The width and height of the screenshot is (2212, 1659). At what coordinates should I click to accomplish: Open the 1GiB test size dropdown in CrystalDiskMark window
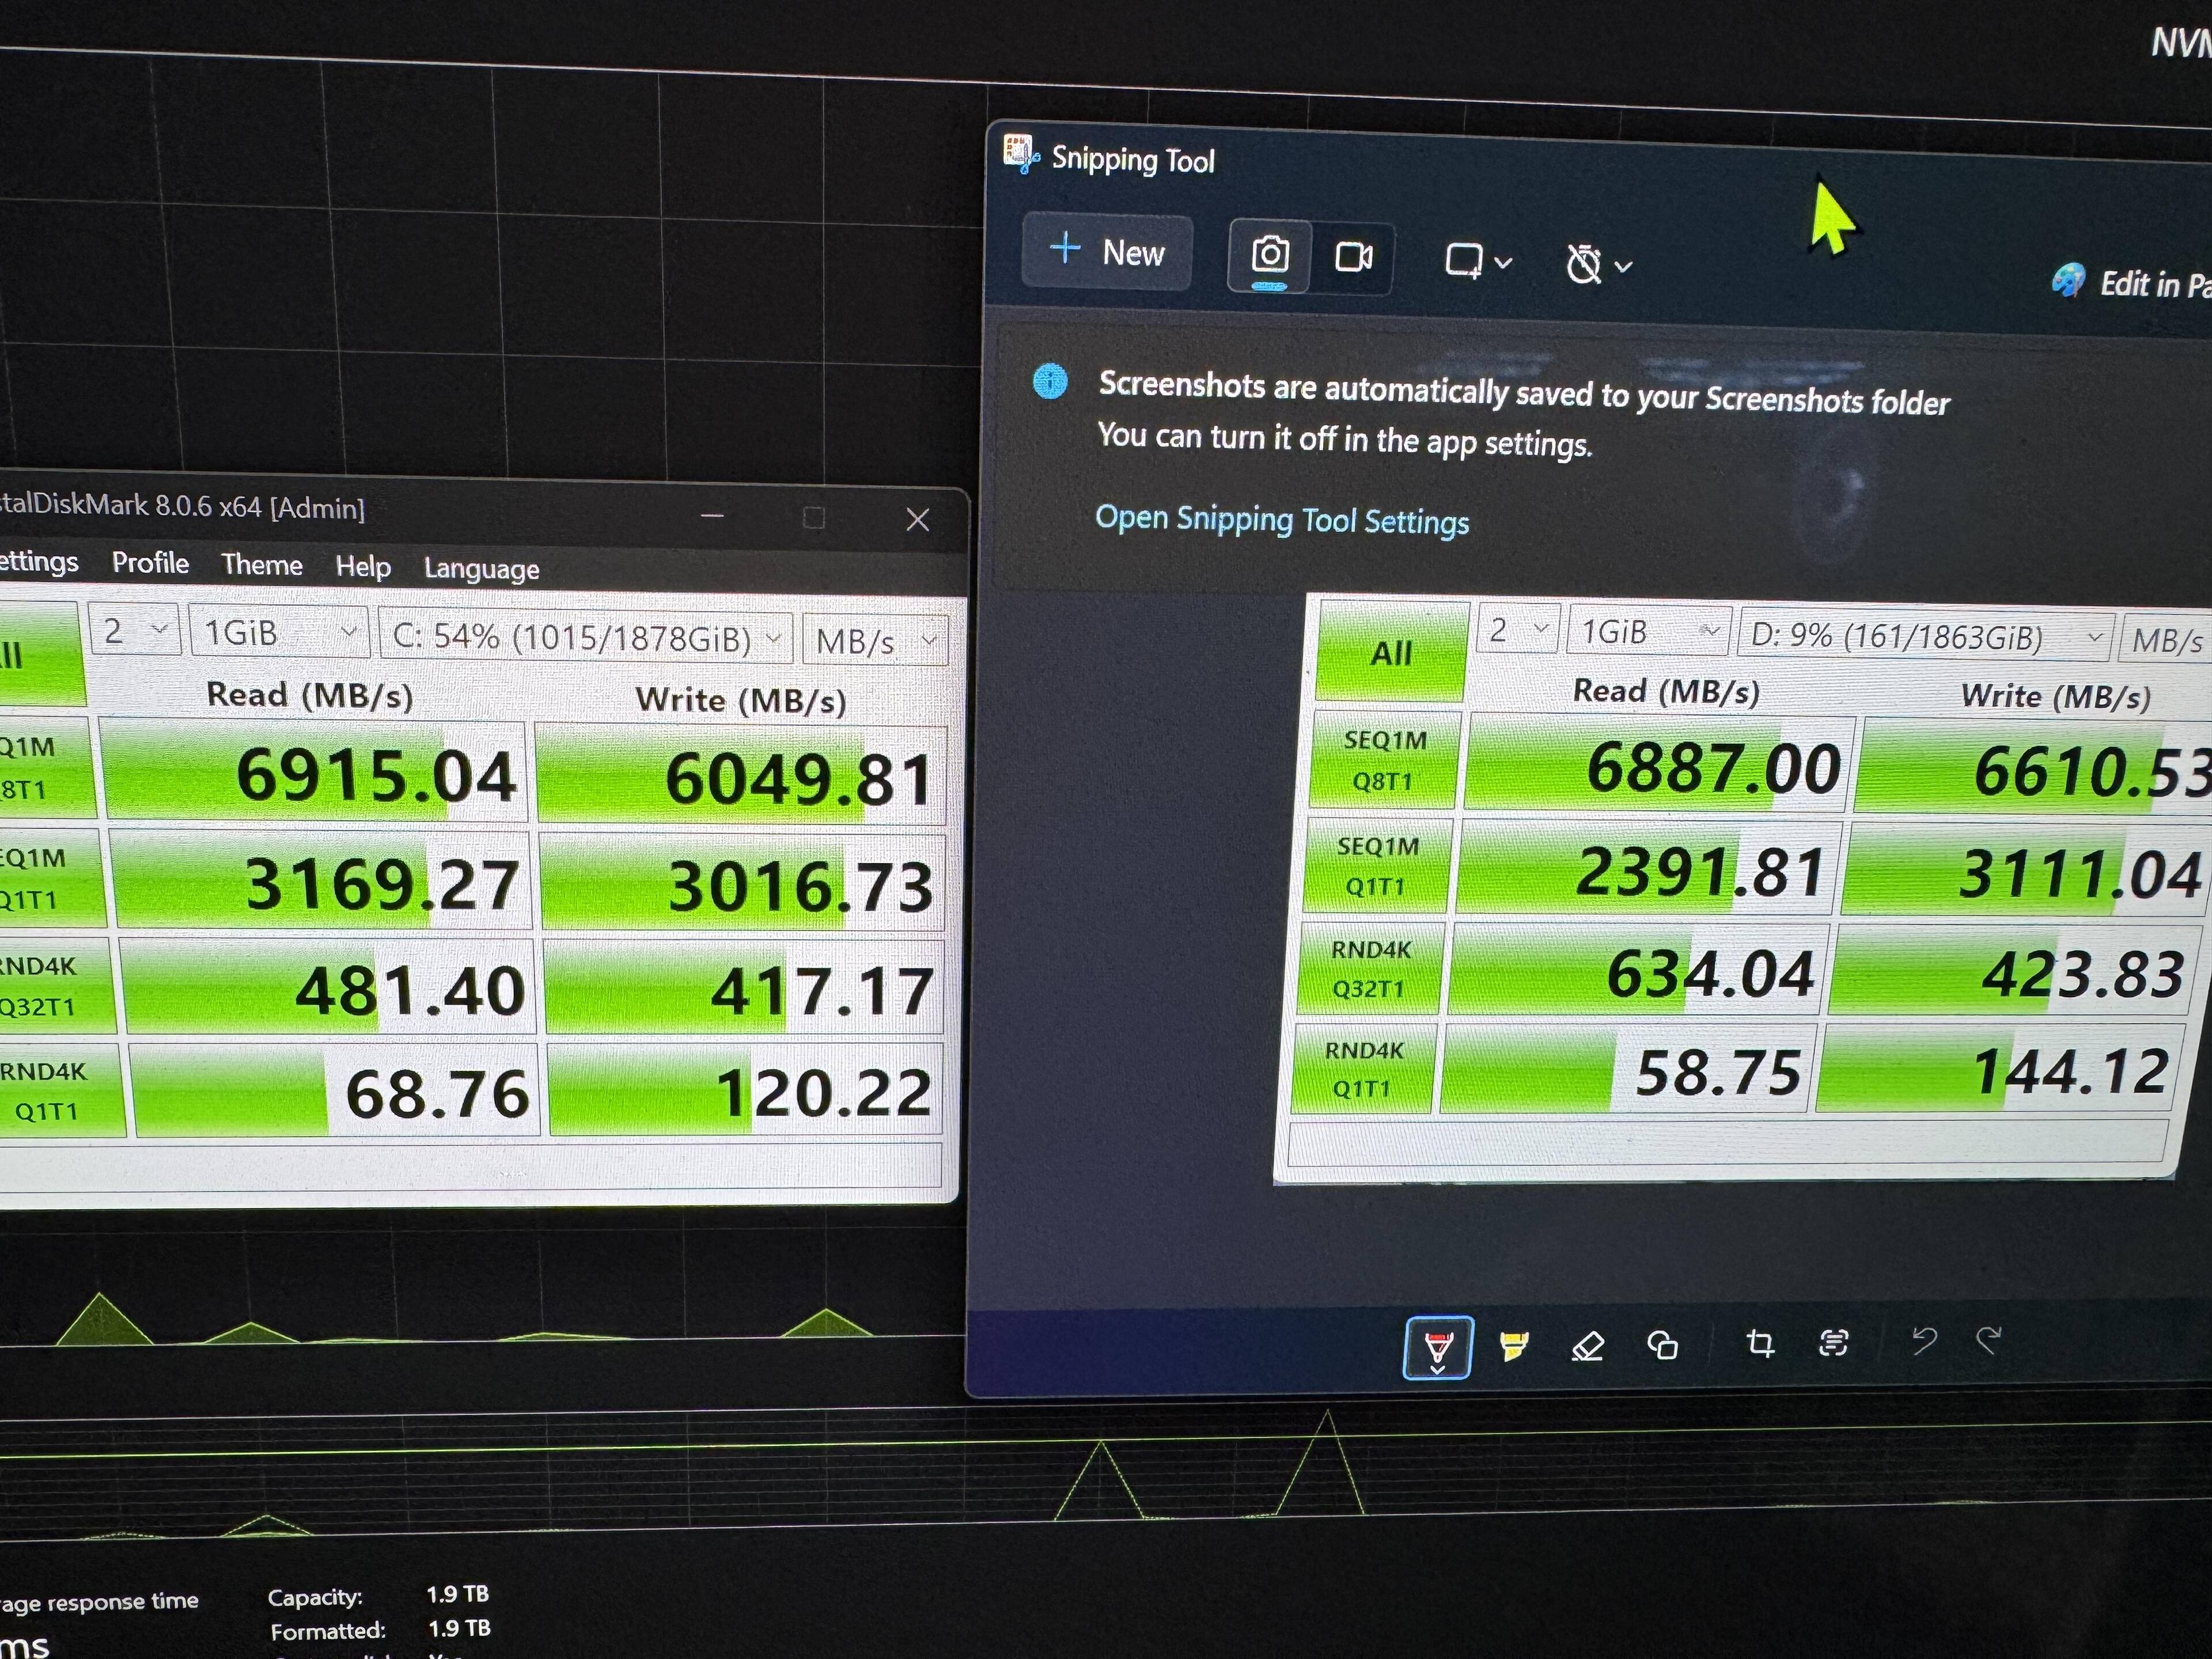point(279,633)
